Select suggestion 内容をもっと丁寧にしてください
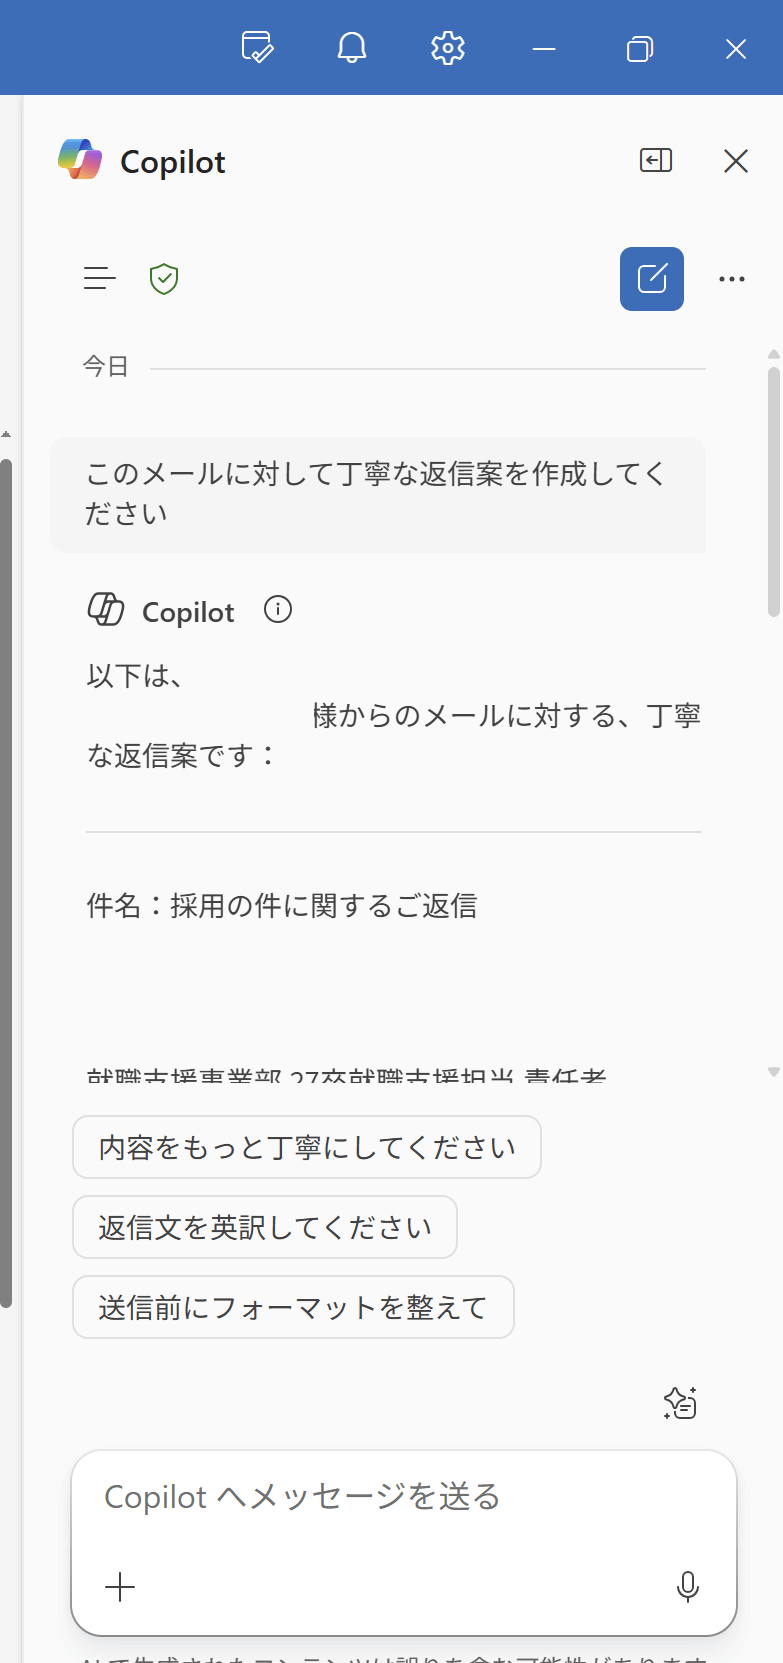 (307, 1147)
